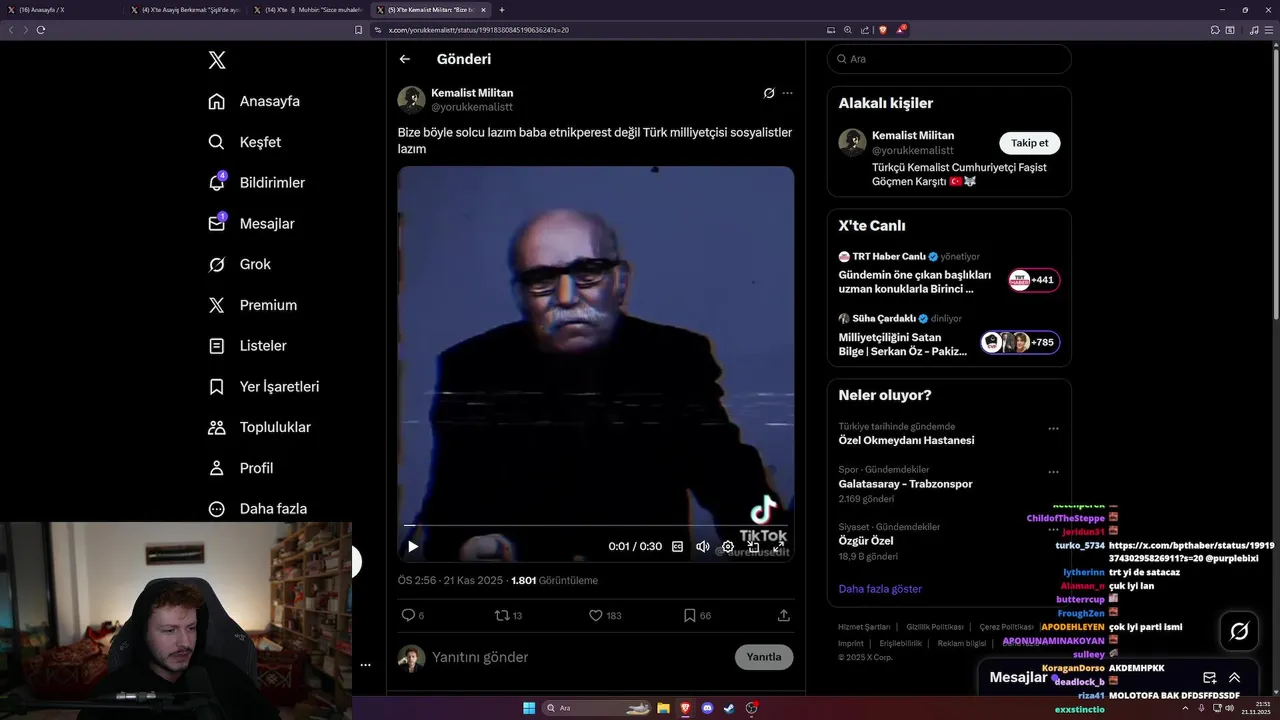Open TRT Haber Canlı live broadcast
The height and width of the screenshot is (720, 1280).
pyautogui.click(x=949, y=273)
